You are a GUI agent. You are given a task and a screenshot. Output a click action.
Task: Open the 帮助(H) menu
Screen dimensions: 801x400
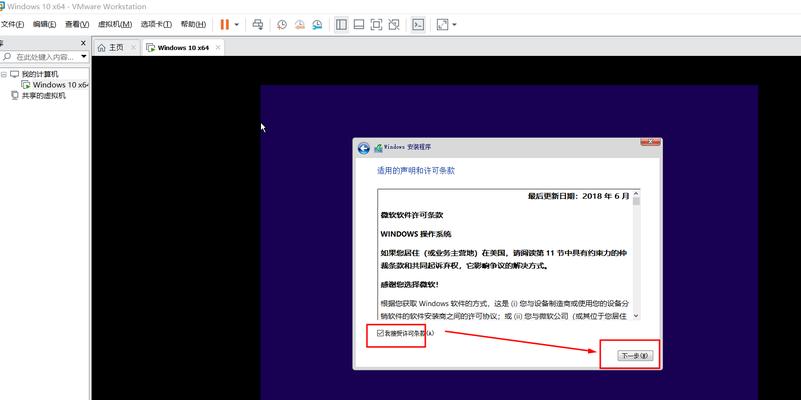[x=193, y=25]
